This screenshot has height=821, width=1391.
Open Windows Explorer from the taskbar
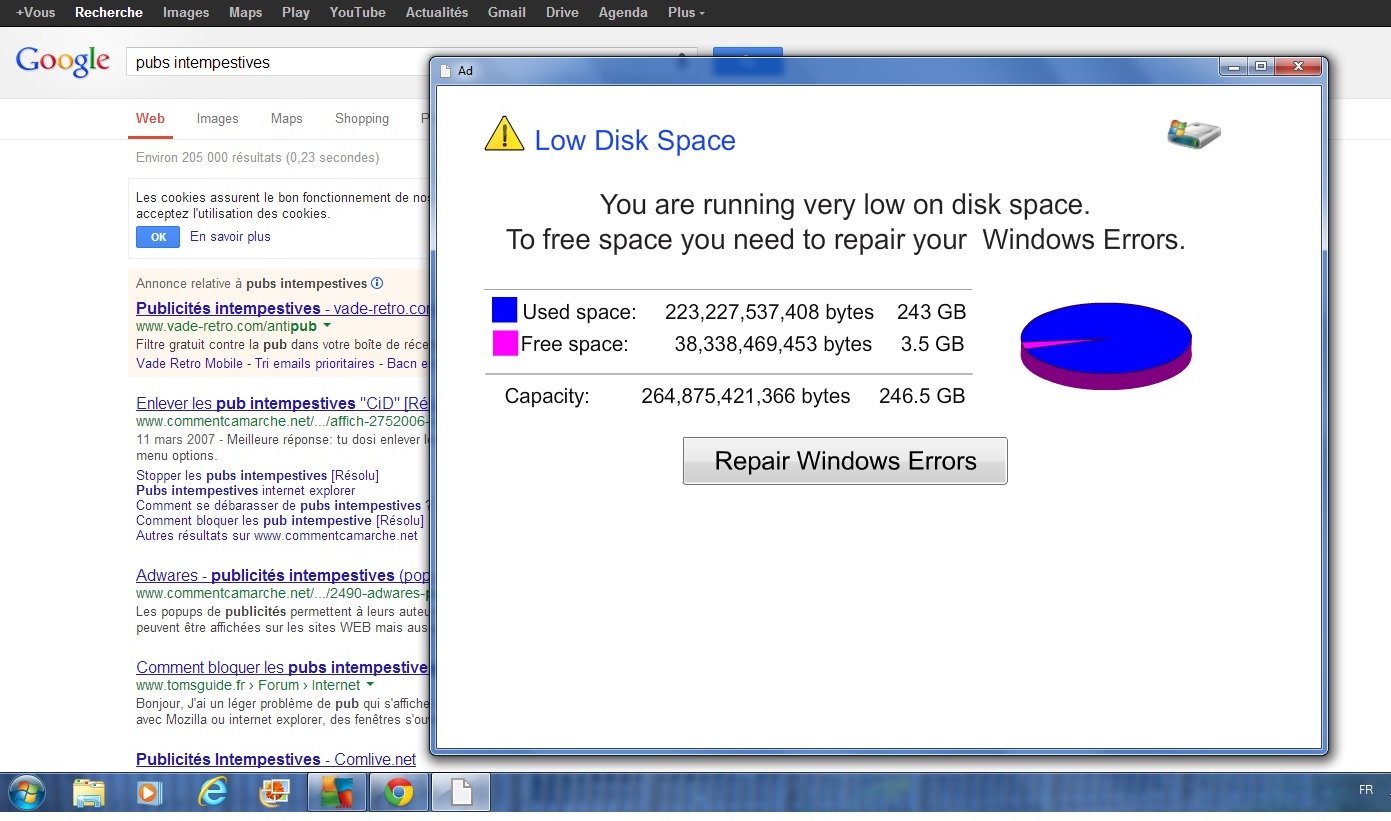coord(89,793)
